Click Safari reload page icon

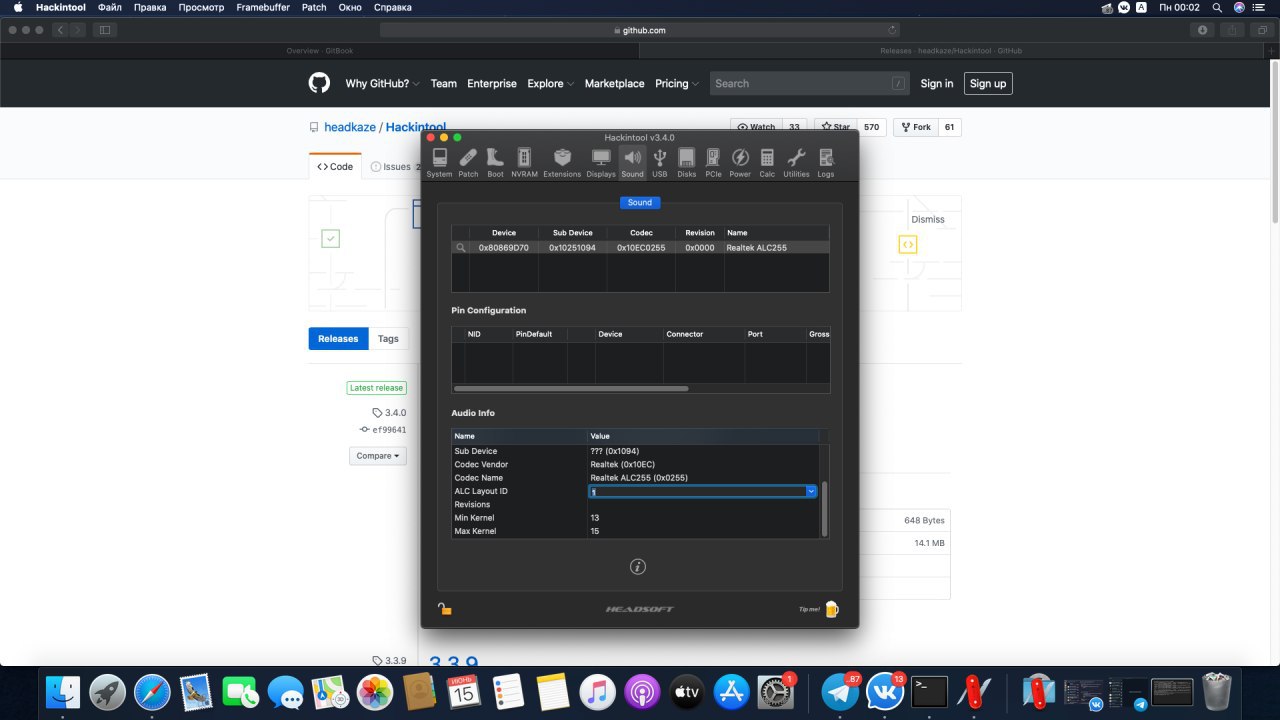pos(892,30)
